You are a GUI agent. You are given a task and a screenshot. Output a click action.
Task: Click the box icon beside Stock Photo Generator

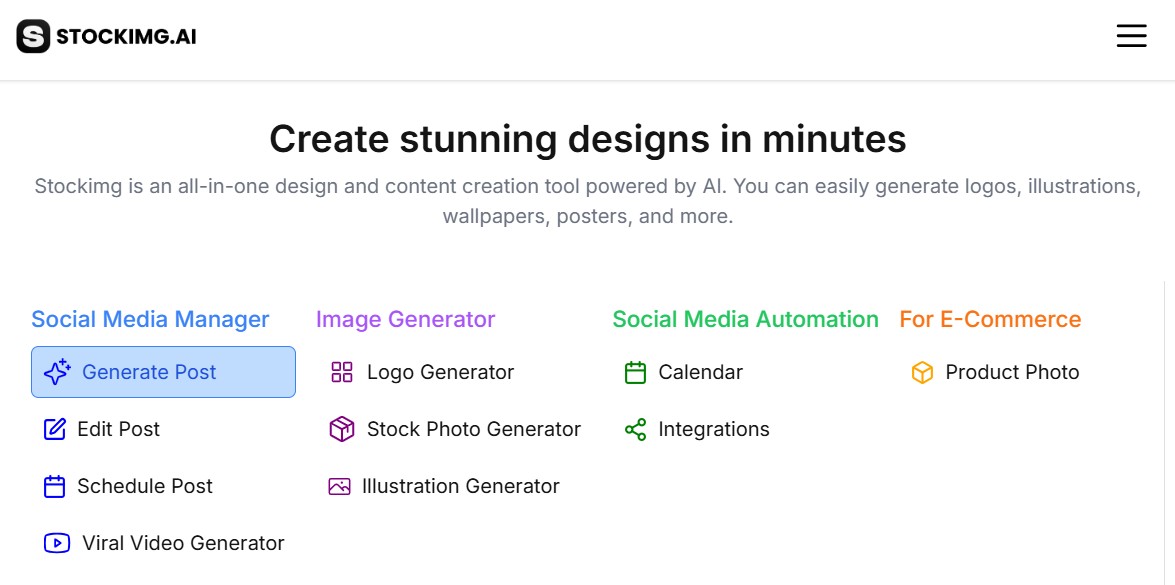tap(342, 429)
